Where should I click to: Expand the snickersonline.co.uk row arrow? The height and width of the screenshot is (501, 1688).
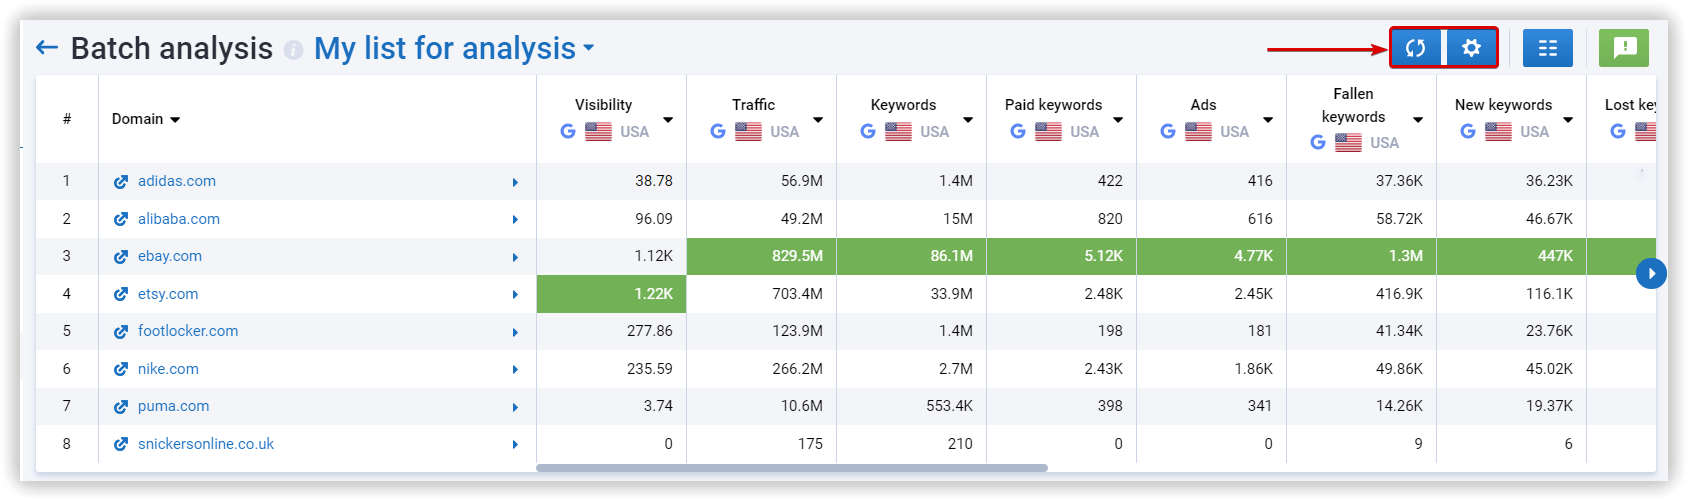coord(515,445)
